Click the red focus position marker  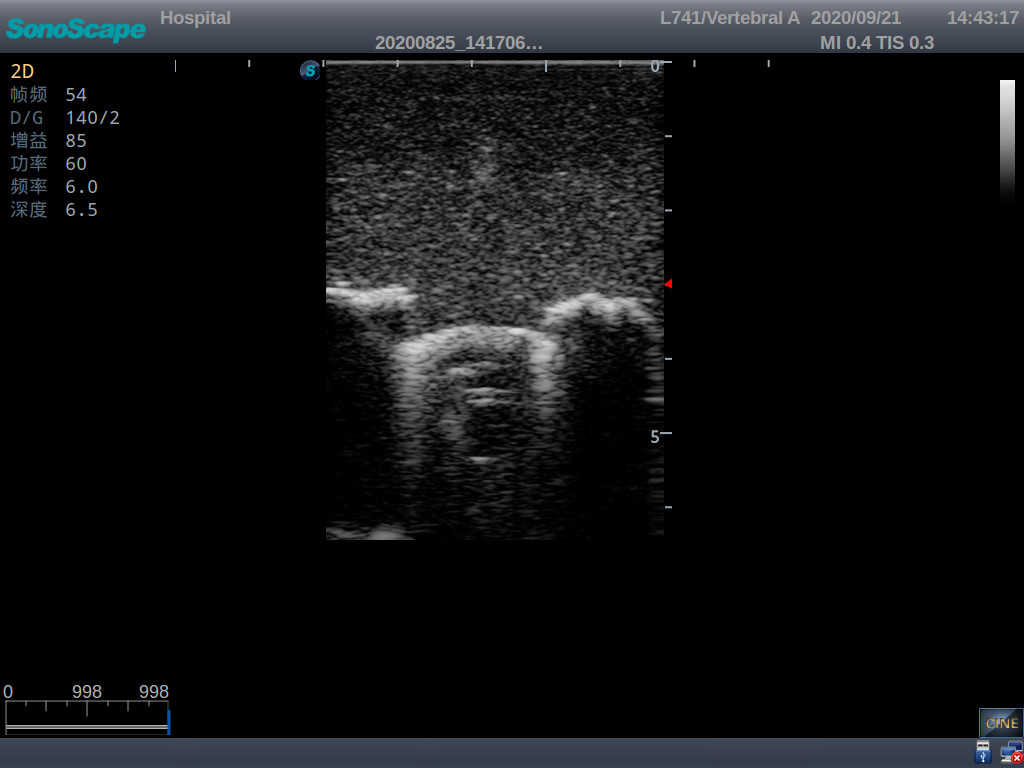pos(668,283)
